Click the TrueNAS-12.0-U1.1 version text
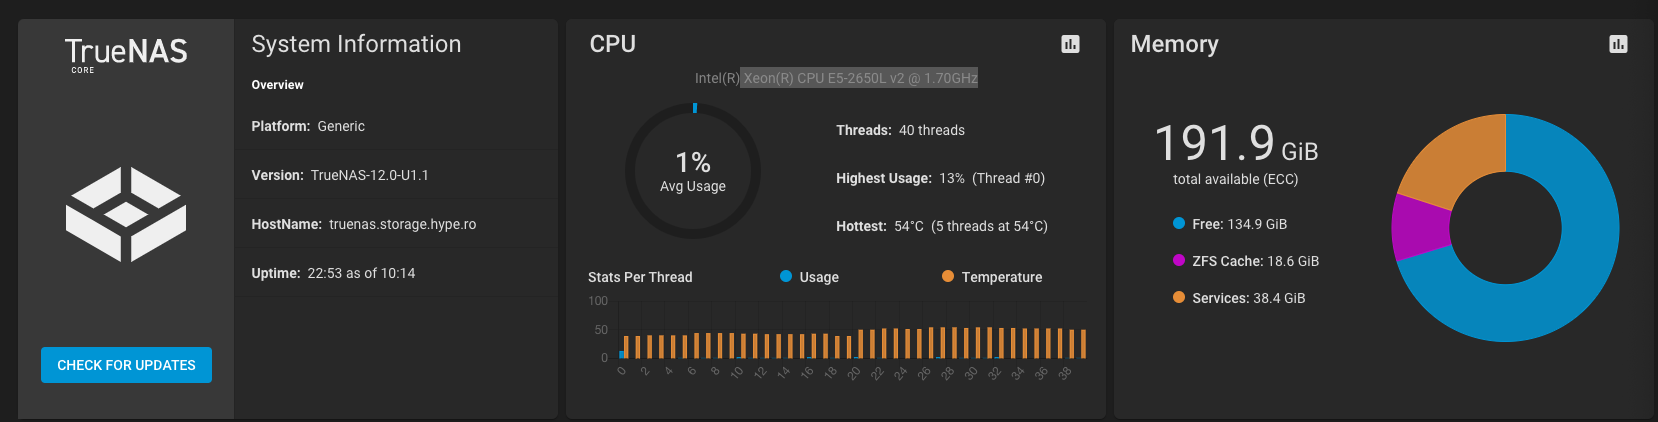Viewport: 1658px width, 422px height. pyautogui.click(x=369, y=175)
